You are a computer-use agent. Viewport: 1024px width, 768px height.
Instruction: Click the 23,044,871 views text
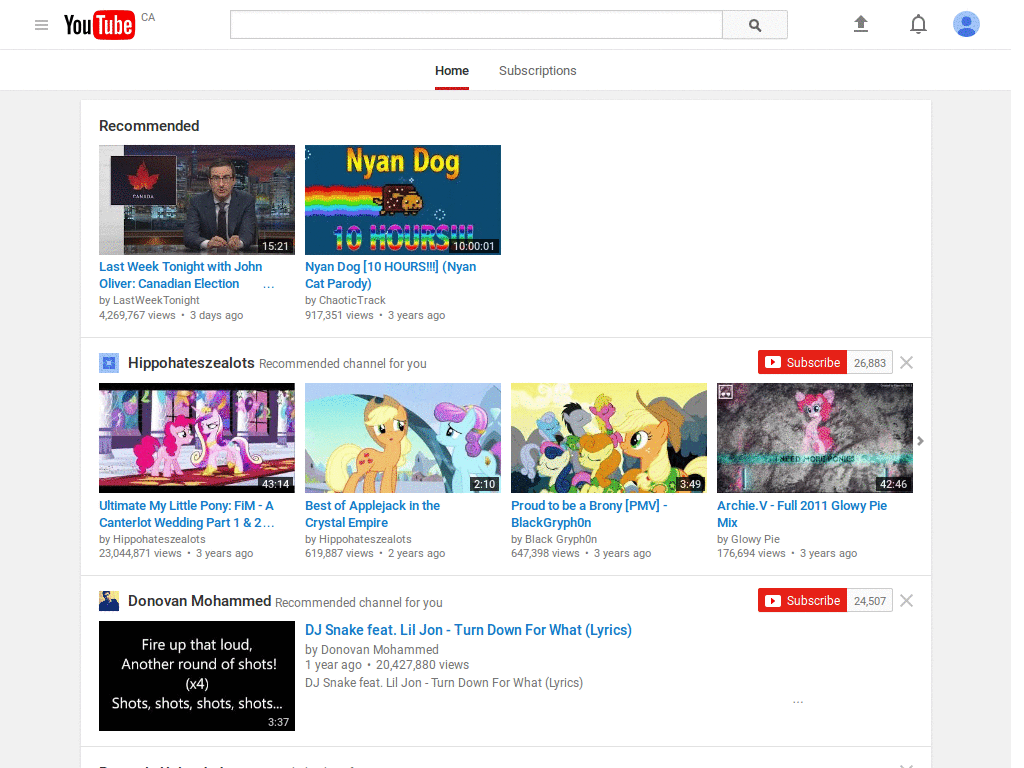point(140,553)
